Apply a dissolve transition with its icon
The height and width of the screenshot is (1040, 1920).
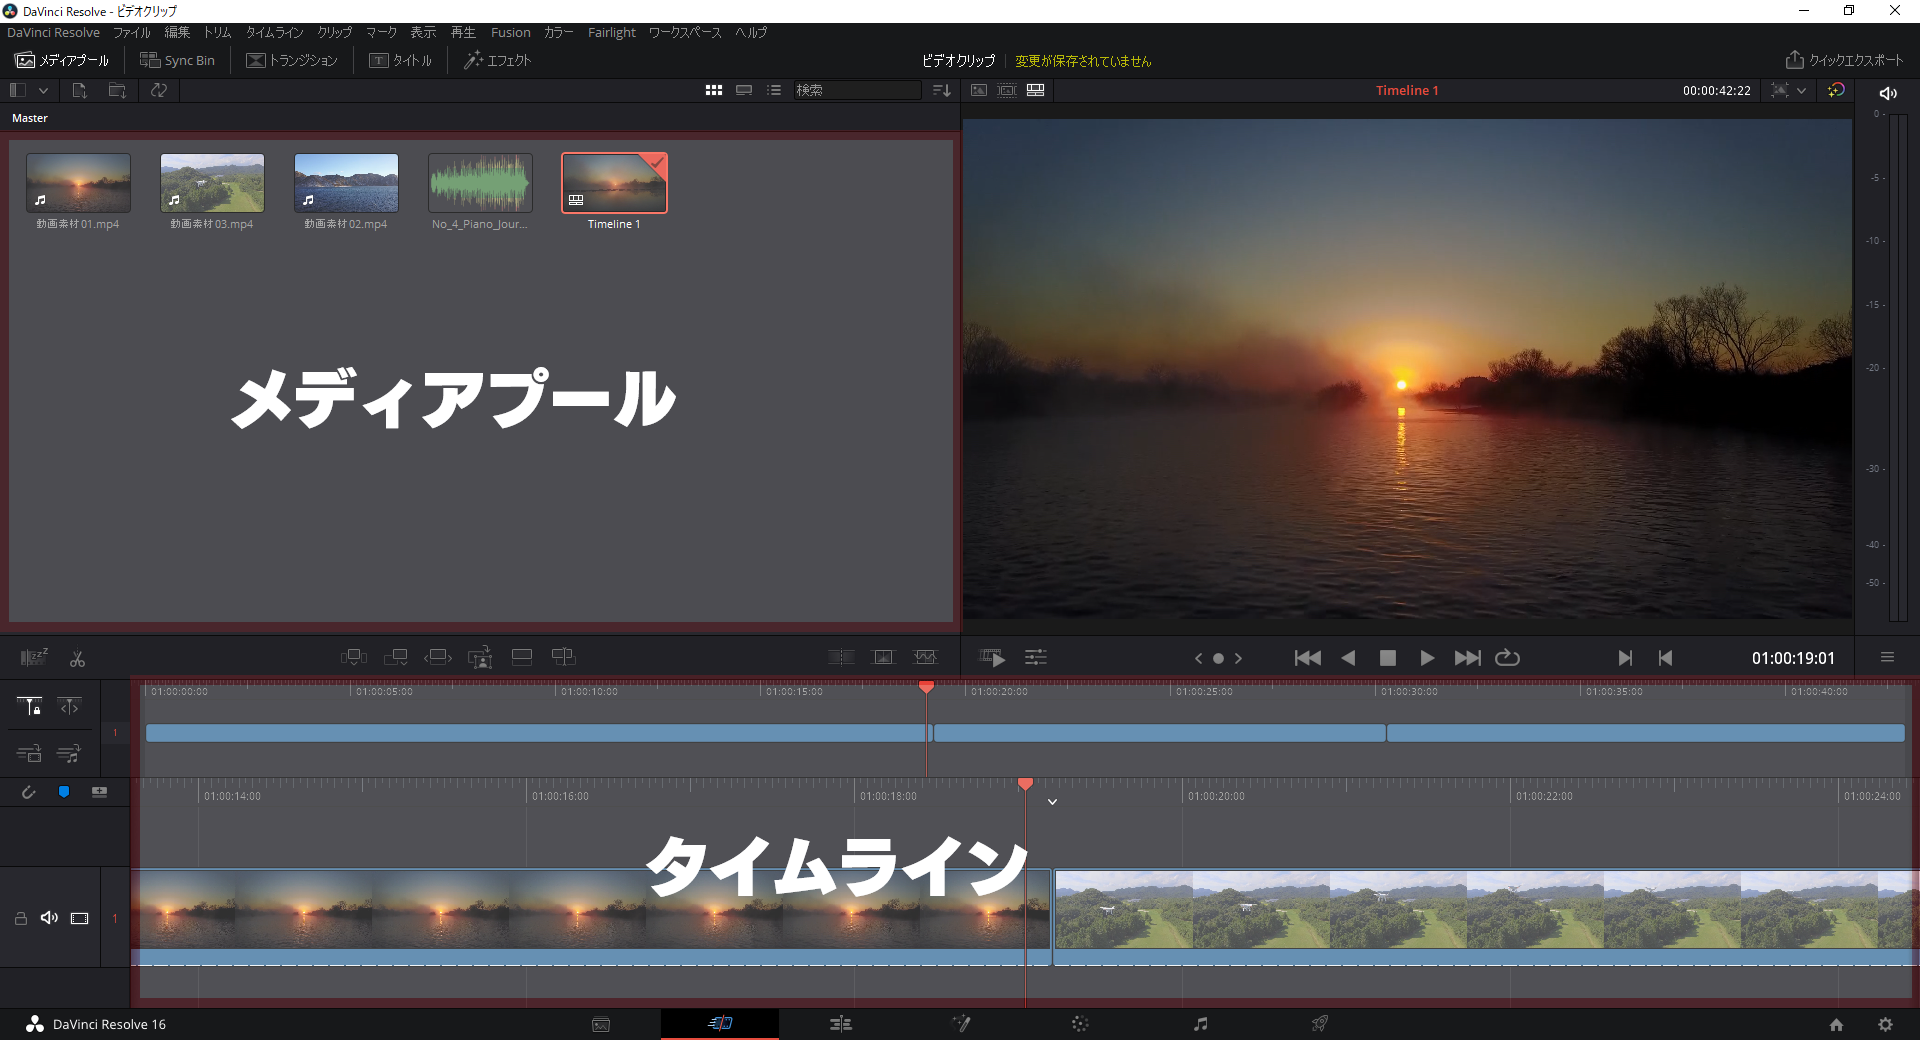point(884,657)
